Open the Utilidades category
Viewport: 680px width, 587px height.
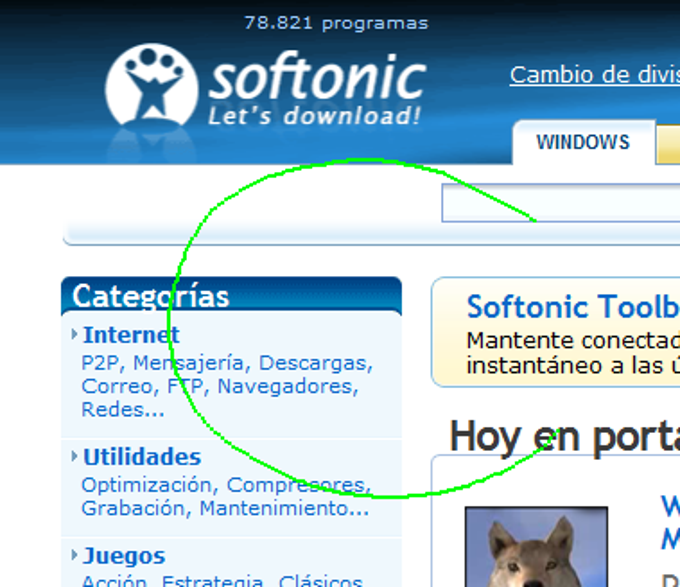pos(142,457)
